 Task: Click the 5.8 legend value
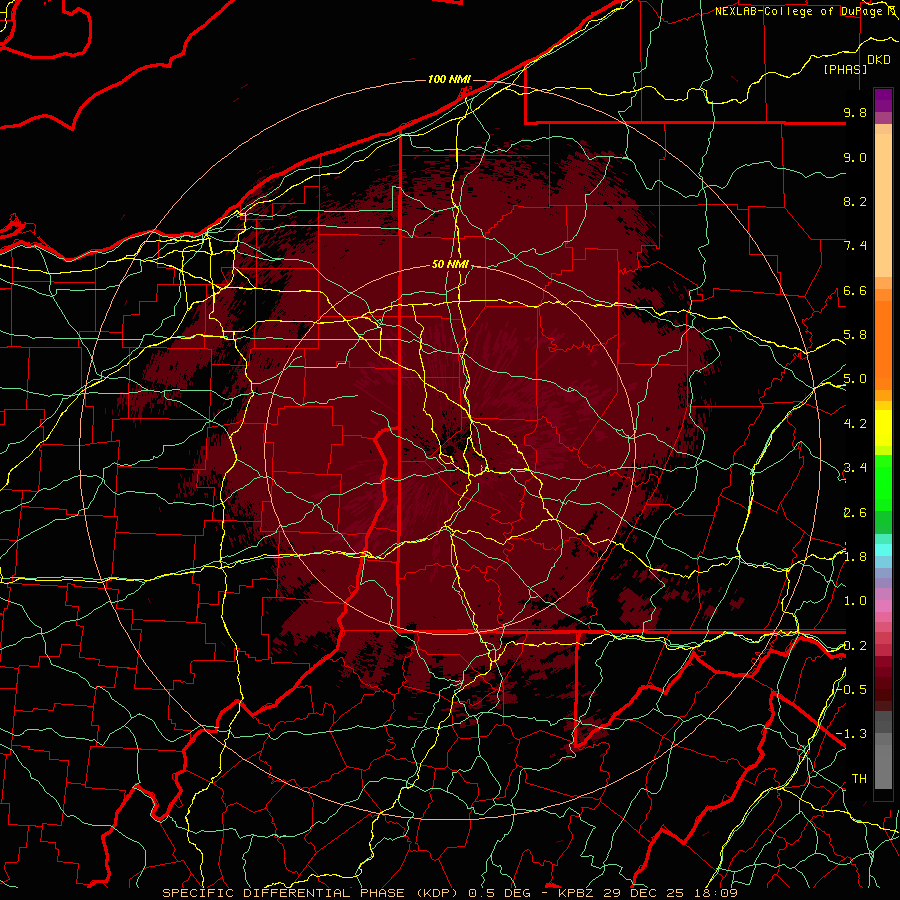pyautogui.click(x=855, y=335)
